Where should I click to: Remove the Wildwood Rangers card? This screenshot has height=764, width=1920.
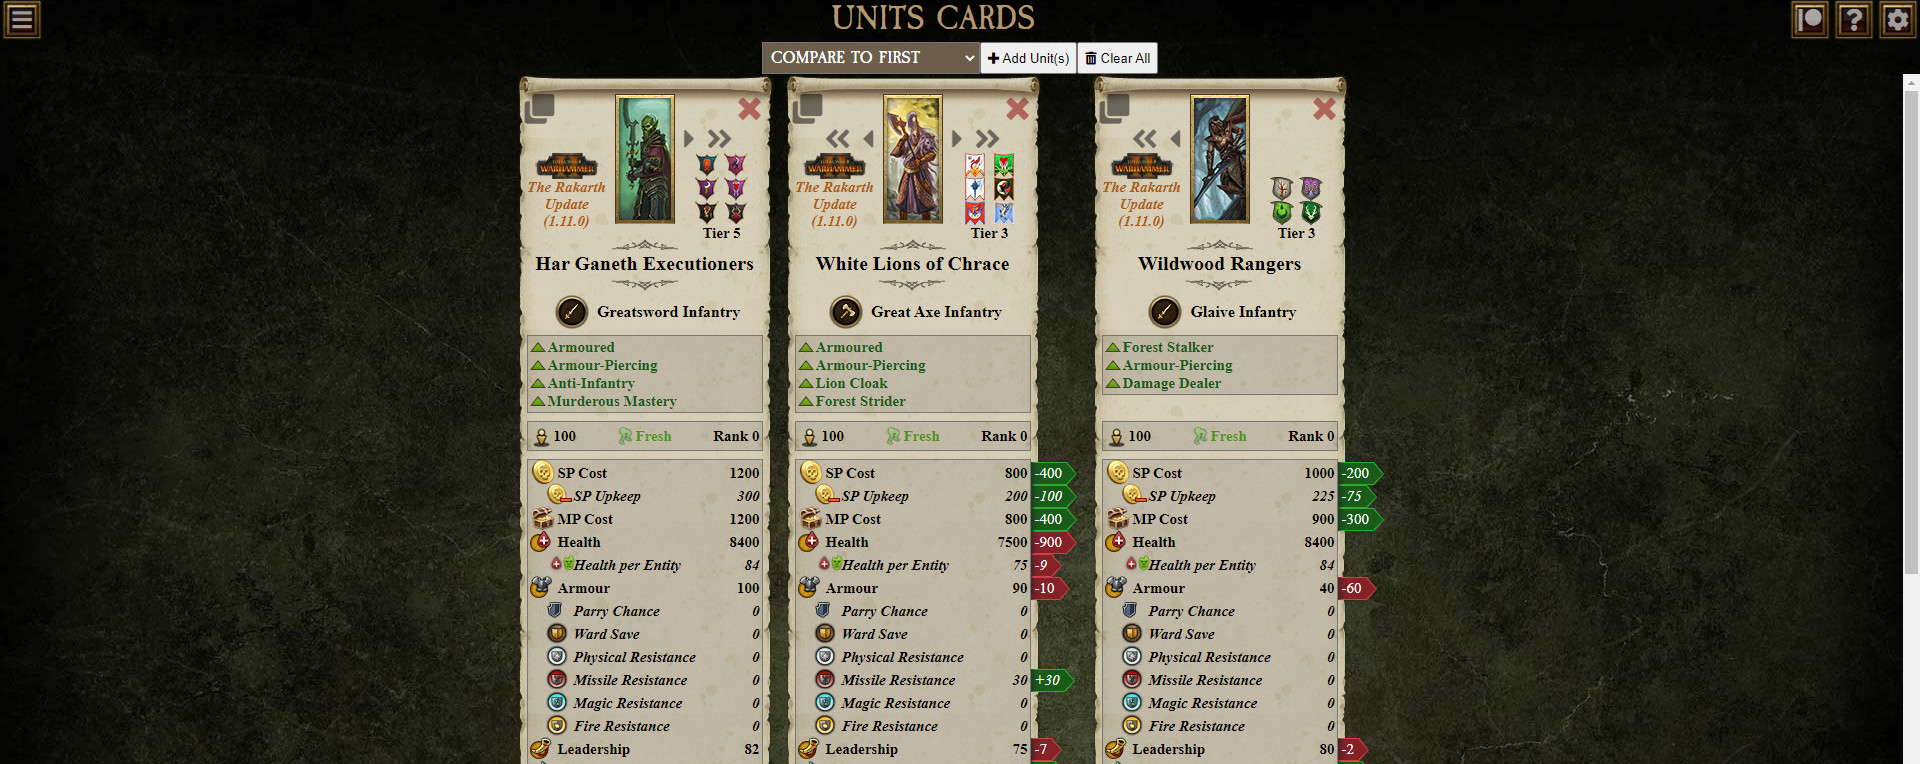click(x=1324, y=108)
